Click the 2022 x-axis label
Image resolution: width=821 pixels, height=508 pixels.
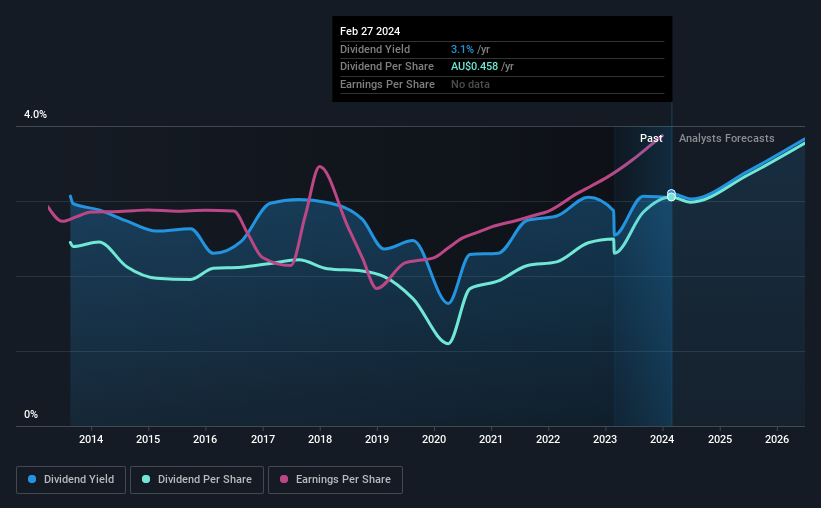point(548,439)
